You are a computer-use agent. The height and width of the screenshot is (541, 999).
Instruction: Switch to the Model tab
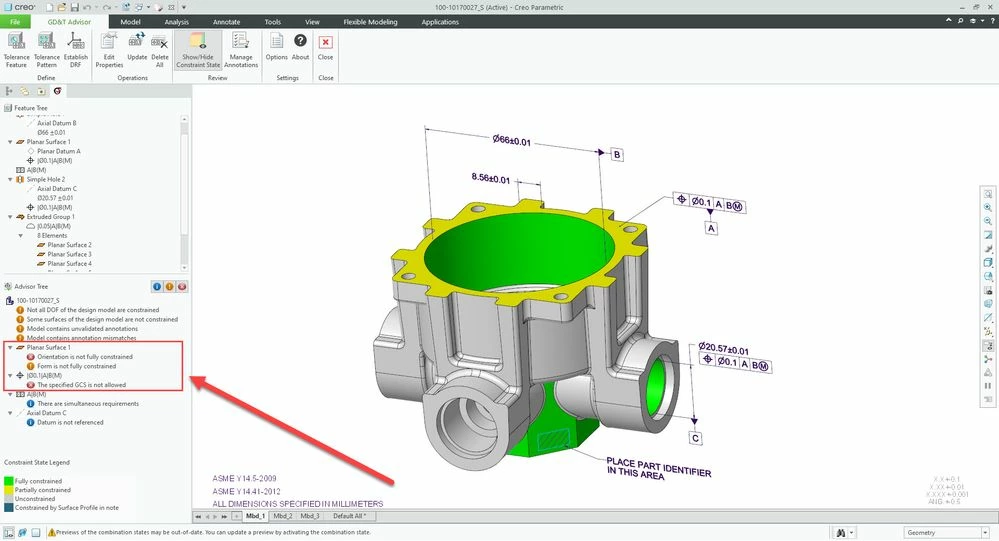click(x=130, y=22)
